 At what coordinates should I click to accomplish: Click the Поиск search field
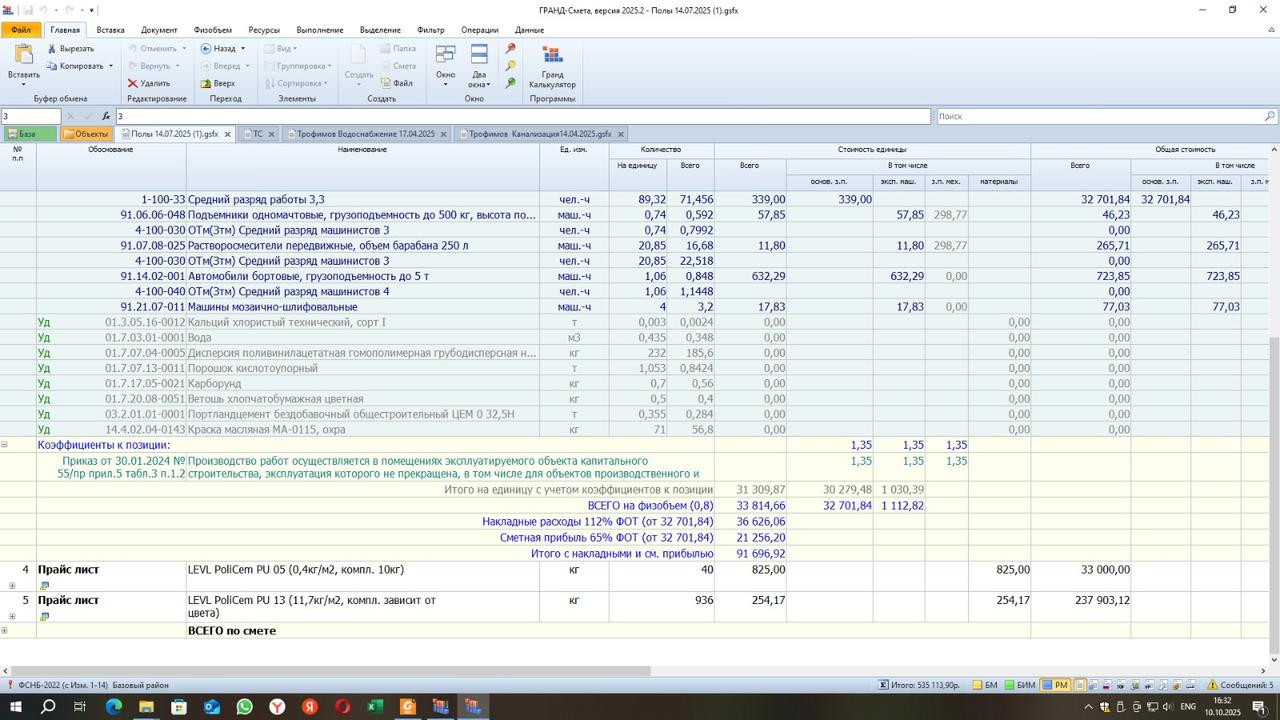coord(1100,116)
